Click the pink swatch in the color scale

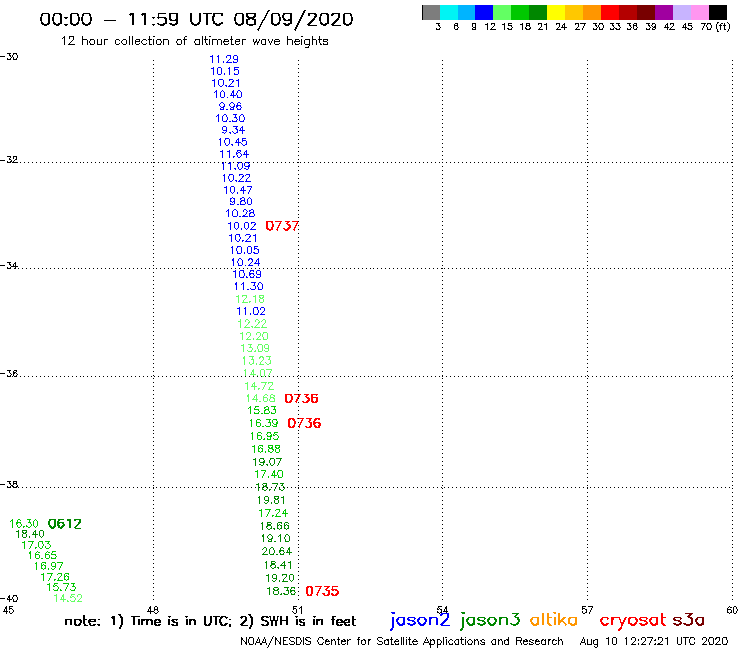(699, 12)
